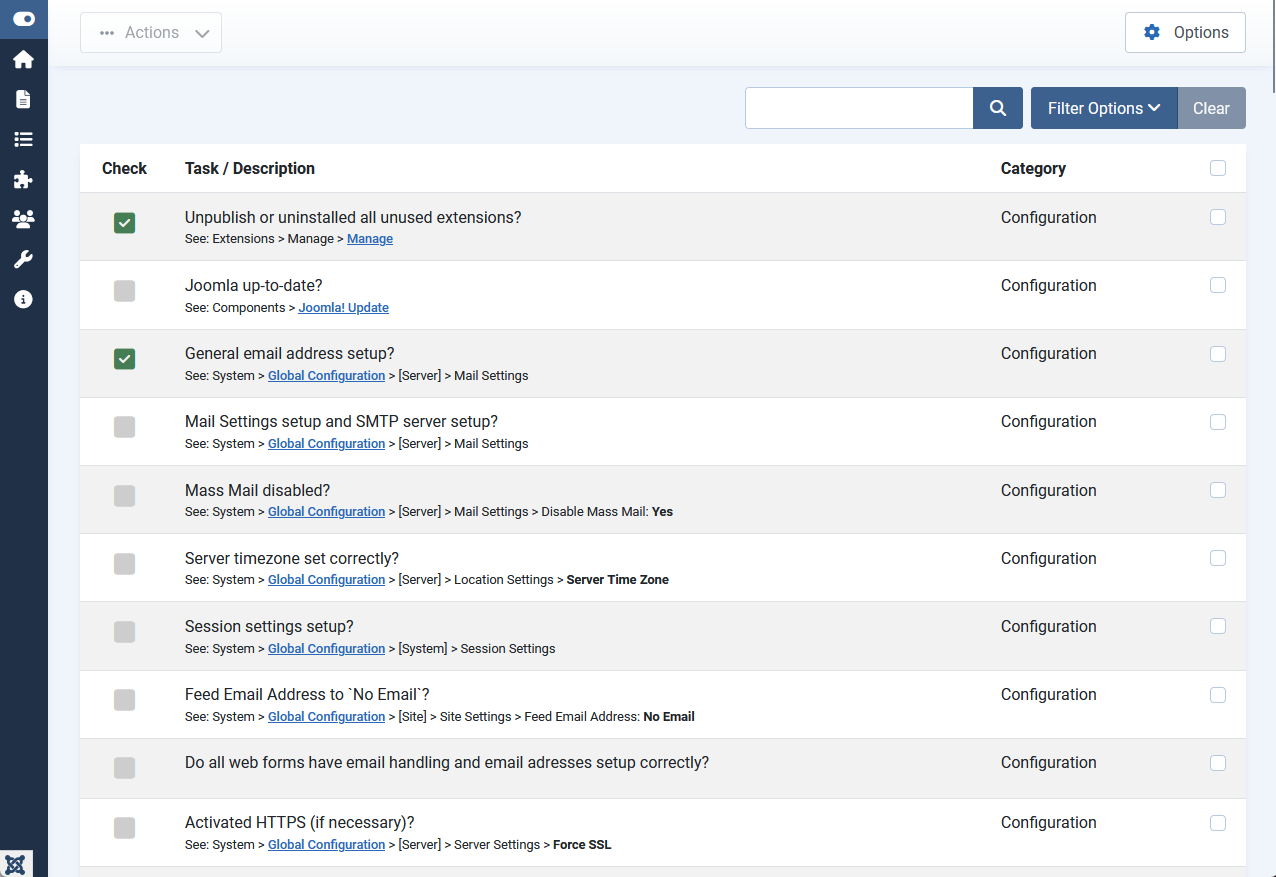Open the Components puzzle icon in sidebar
1276x877 pixels.
23,180
